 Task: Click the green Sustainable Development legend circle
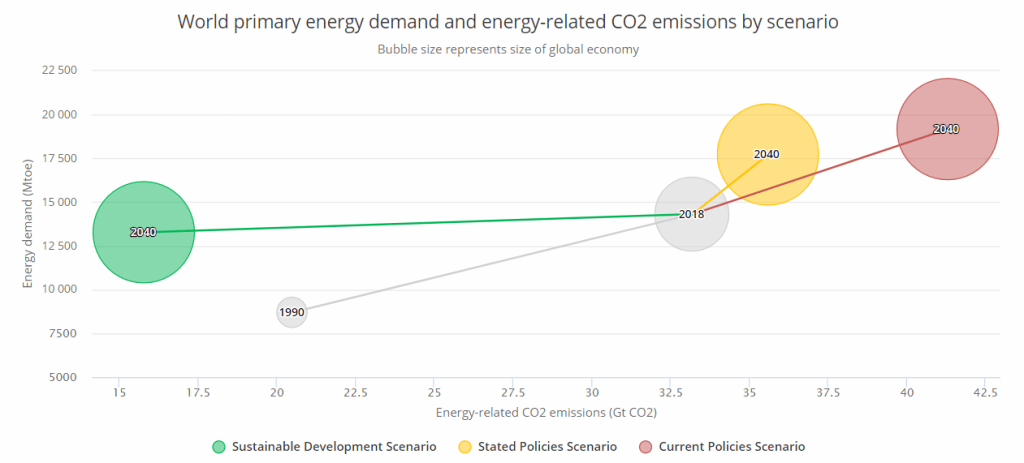tap(219, 446)
